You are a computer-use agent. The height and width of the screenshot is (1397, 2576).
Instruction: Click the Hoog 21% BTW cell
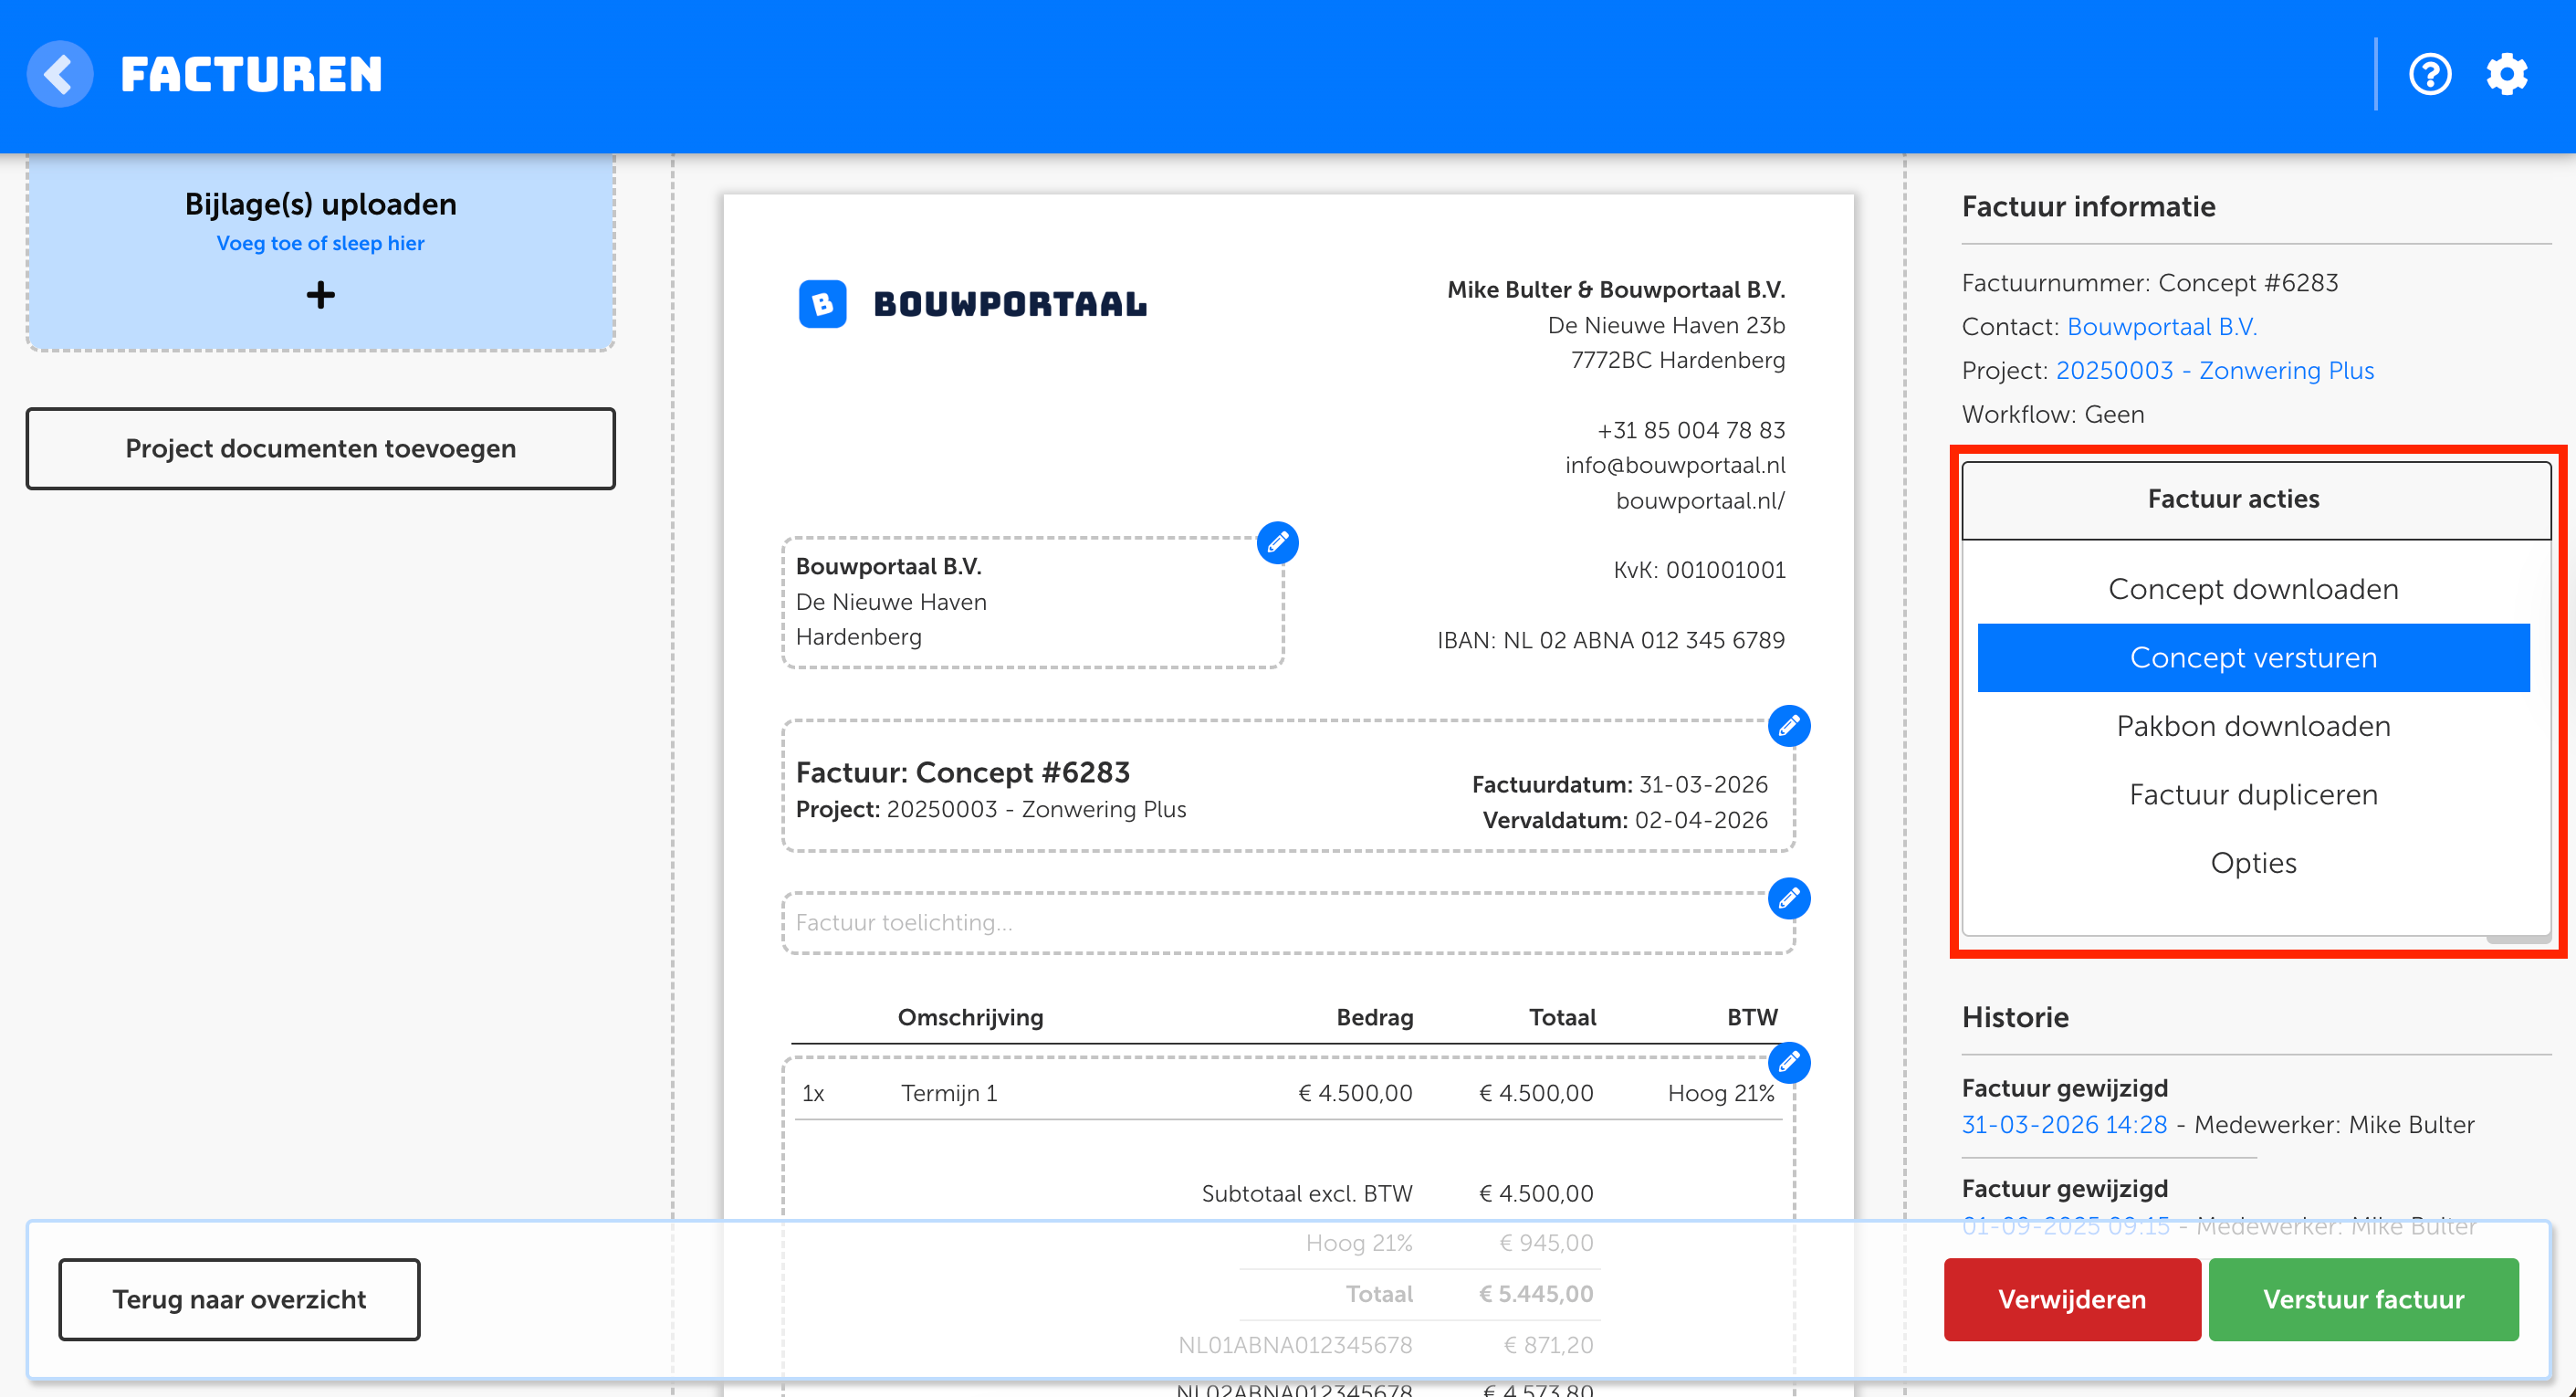[1721, 1094]
